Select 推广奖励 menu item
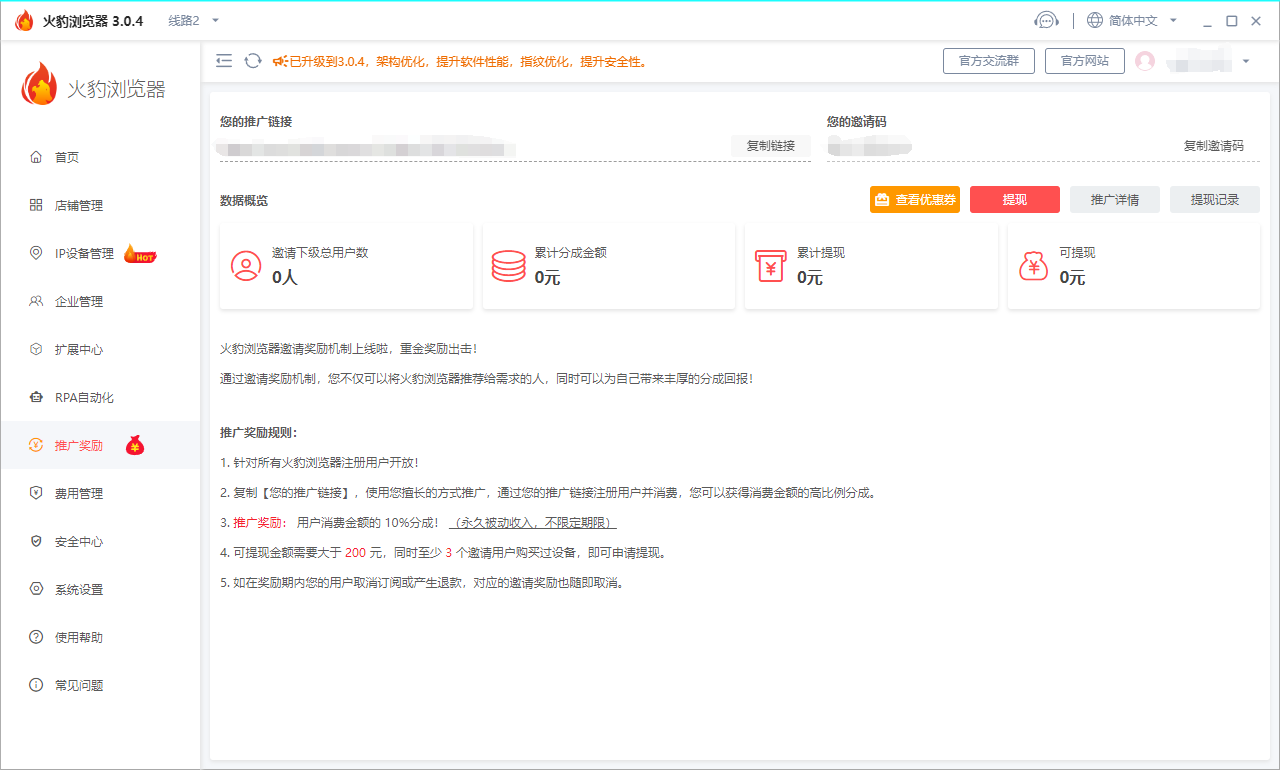 pyautogui.click(x=100, y=445)
